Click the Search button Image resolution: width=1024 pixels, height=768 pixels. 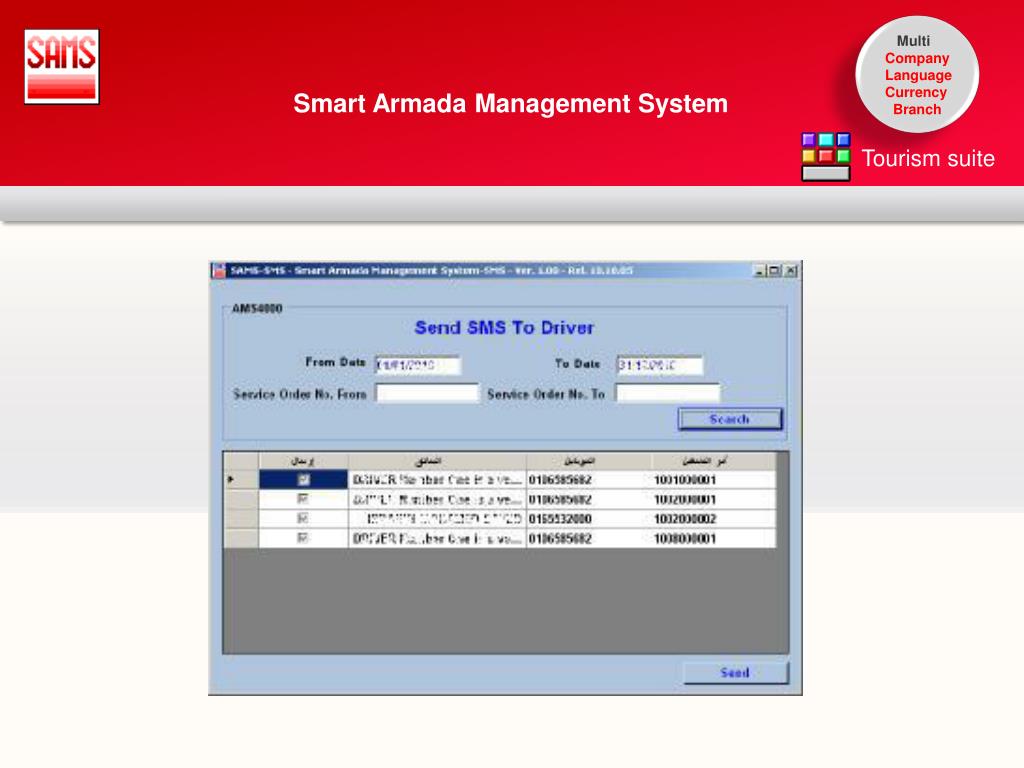click(729, 419)
